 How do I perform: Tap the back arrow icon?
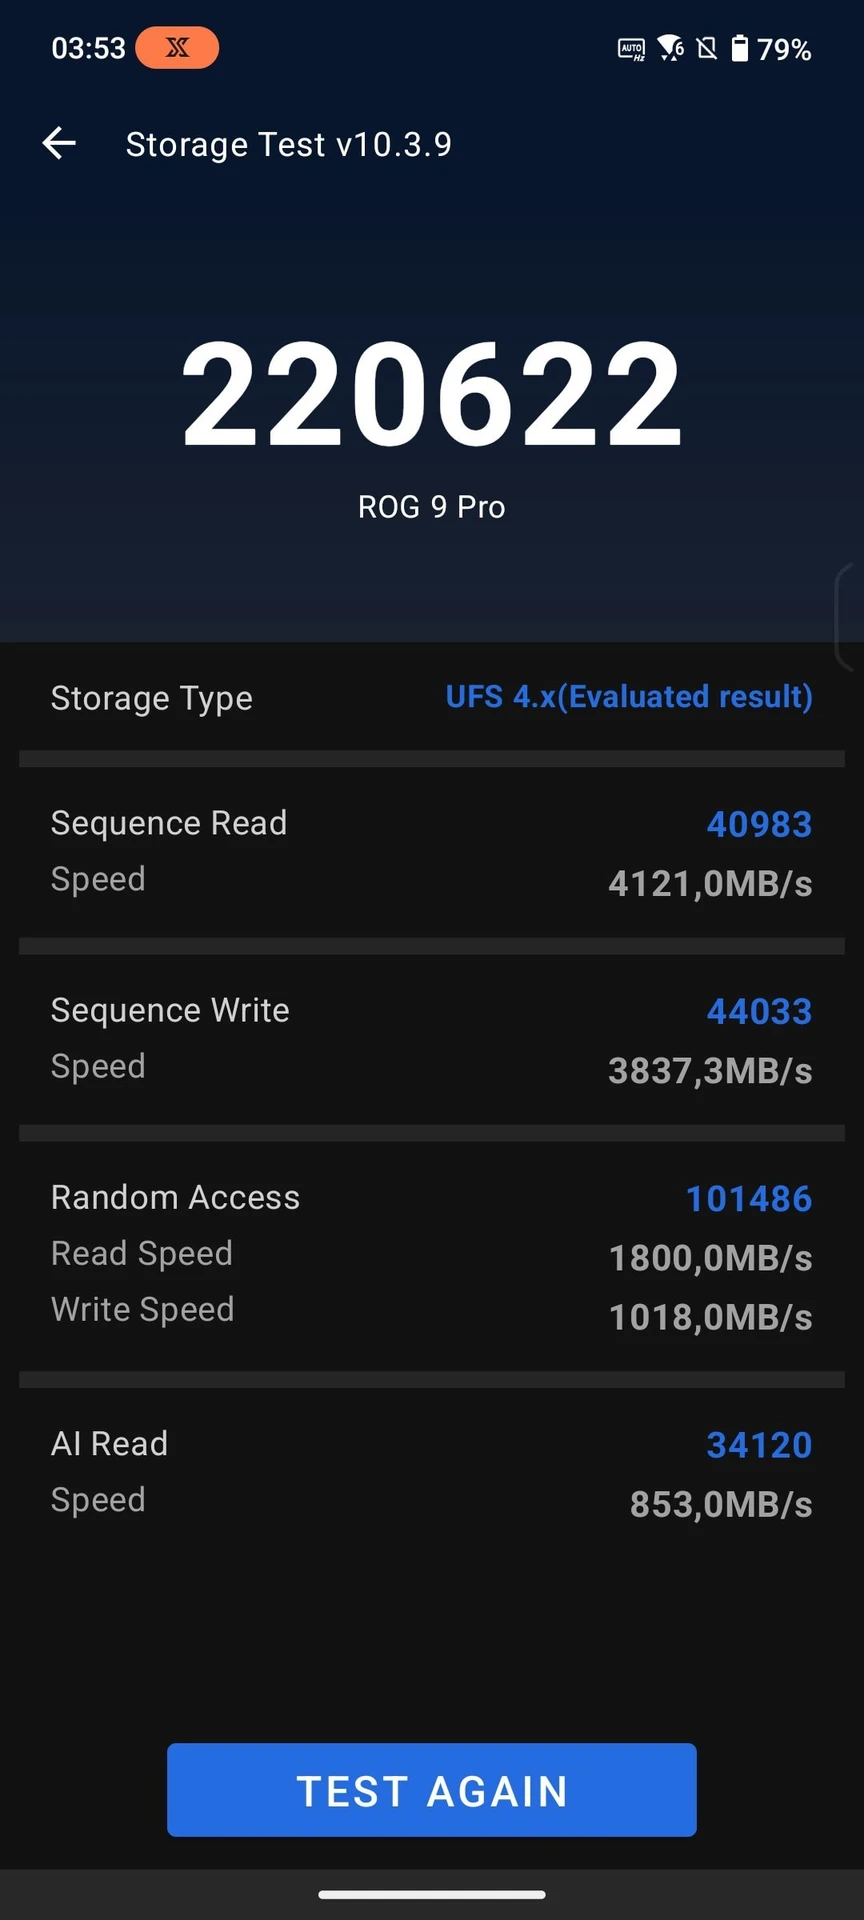(x=59, y=144)
